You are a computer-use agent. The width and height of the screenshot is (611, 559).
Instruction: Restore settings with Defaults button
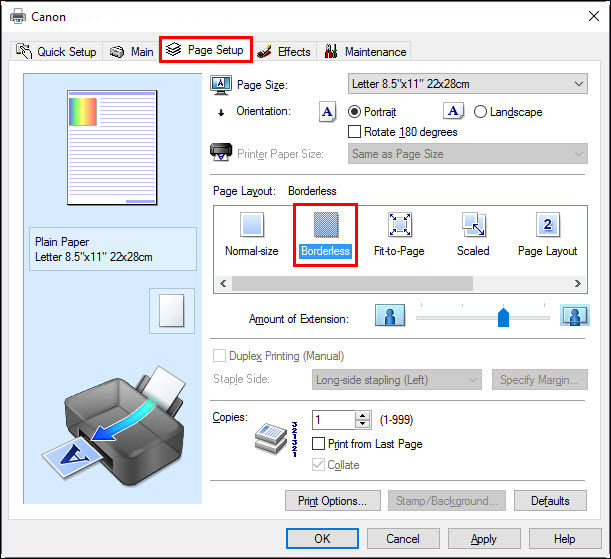tap(550, 501)
